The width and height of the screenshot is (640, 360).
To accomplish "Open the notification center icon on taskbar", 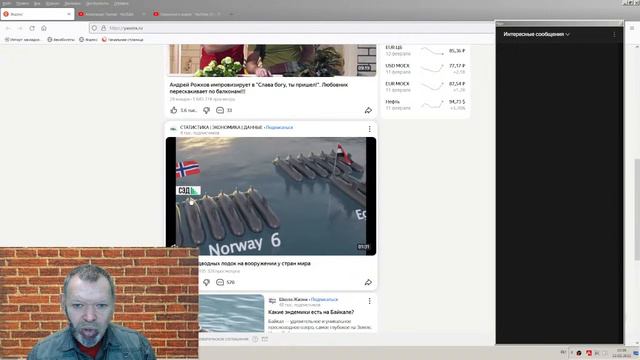I will [636, 353].
